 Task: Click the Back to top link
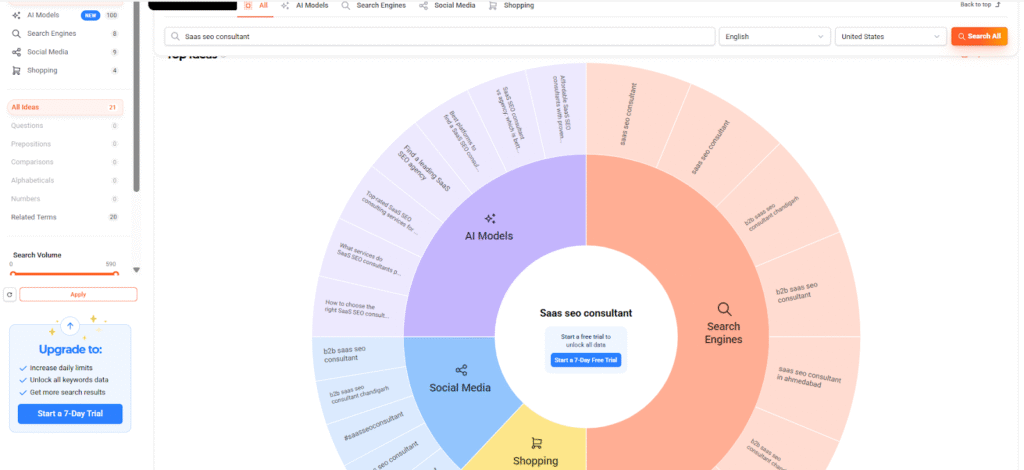980,5
